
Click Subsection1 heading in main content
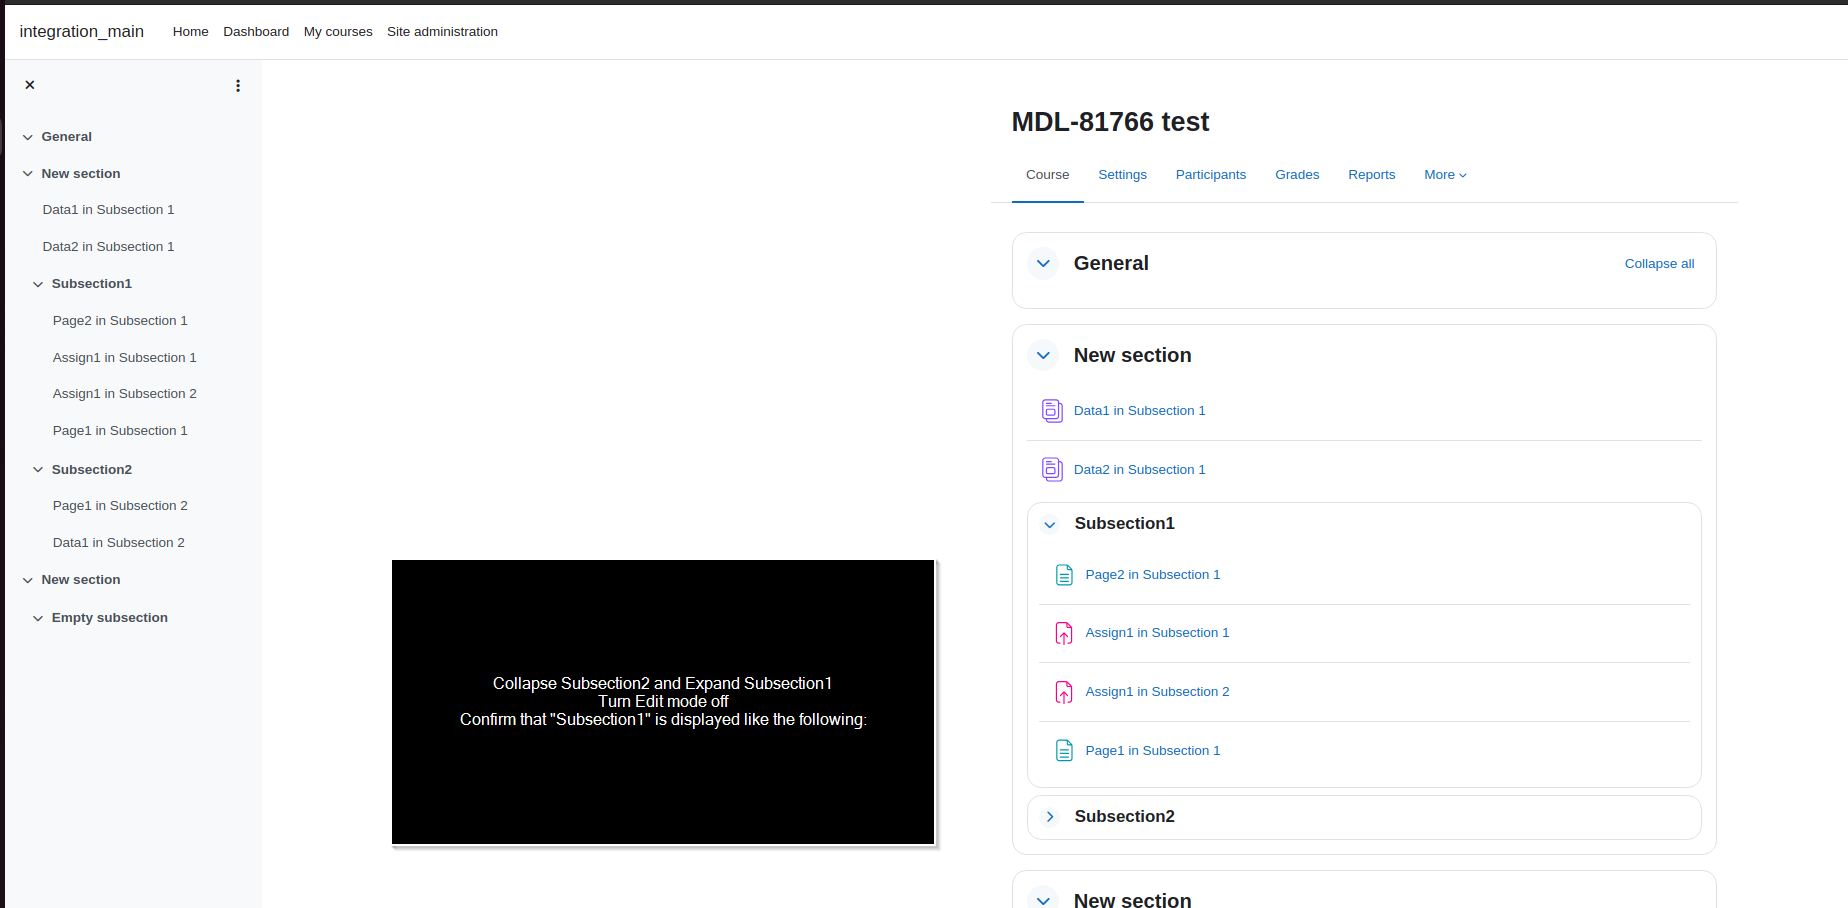(x=1124, y=524)
